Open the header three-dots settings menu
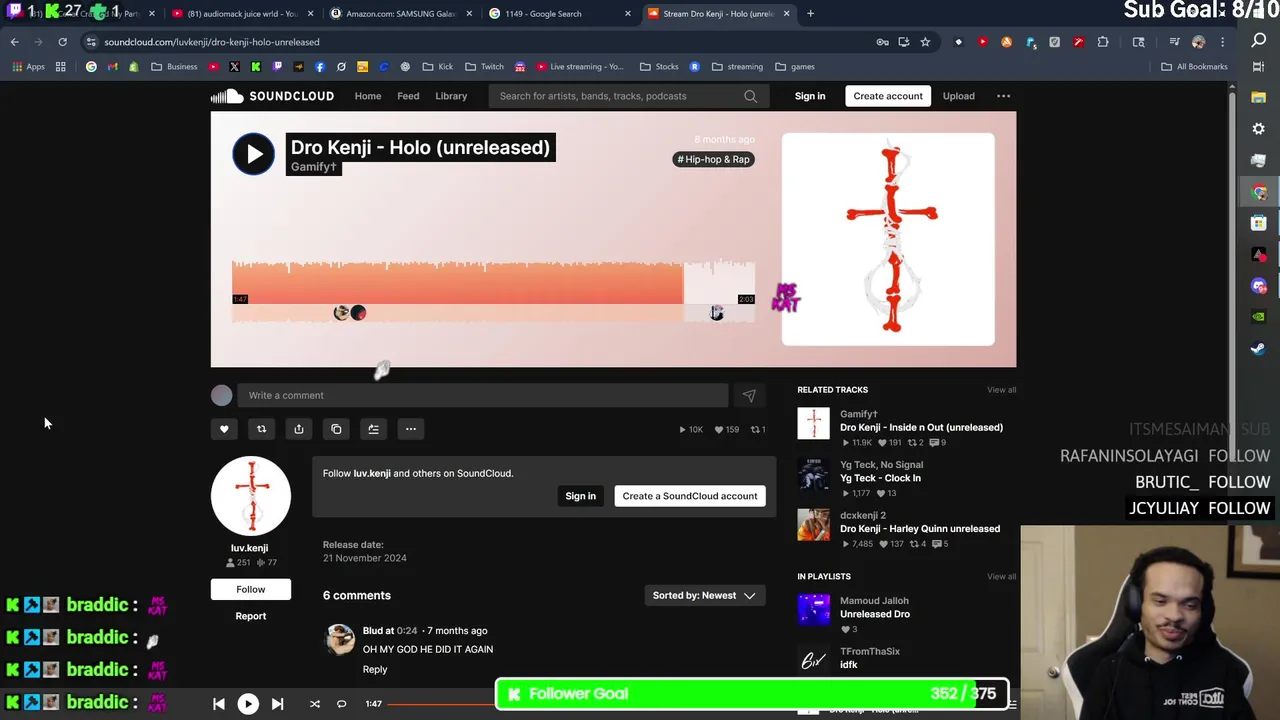 (1003, 96)
